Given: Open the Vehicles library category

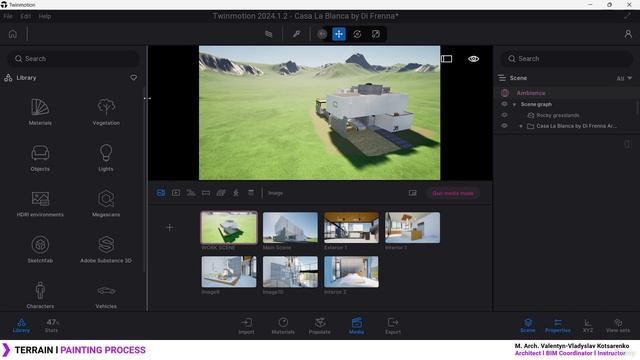Looking at the screenshot, I should pyautogui.click(x=106, y=295).
